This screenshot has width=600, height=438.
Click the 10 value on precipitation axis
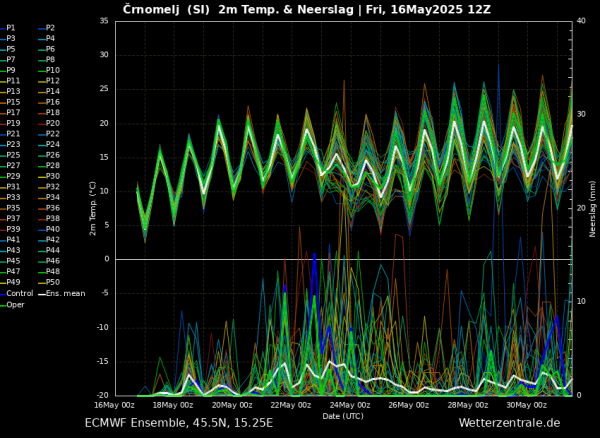click(581, 301)
